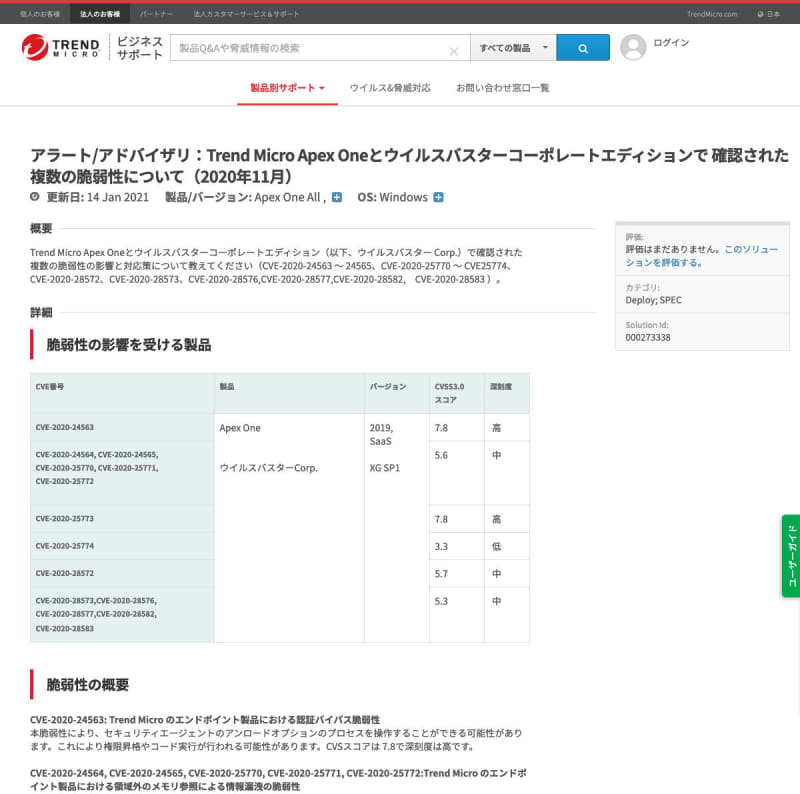Screen dimensions: 800x794
Task: Expand the plus icon after Apex One All
Action: tap(337, 197)
